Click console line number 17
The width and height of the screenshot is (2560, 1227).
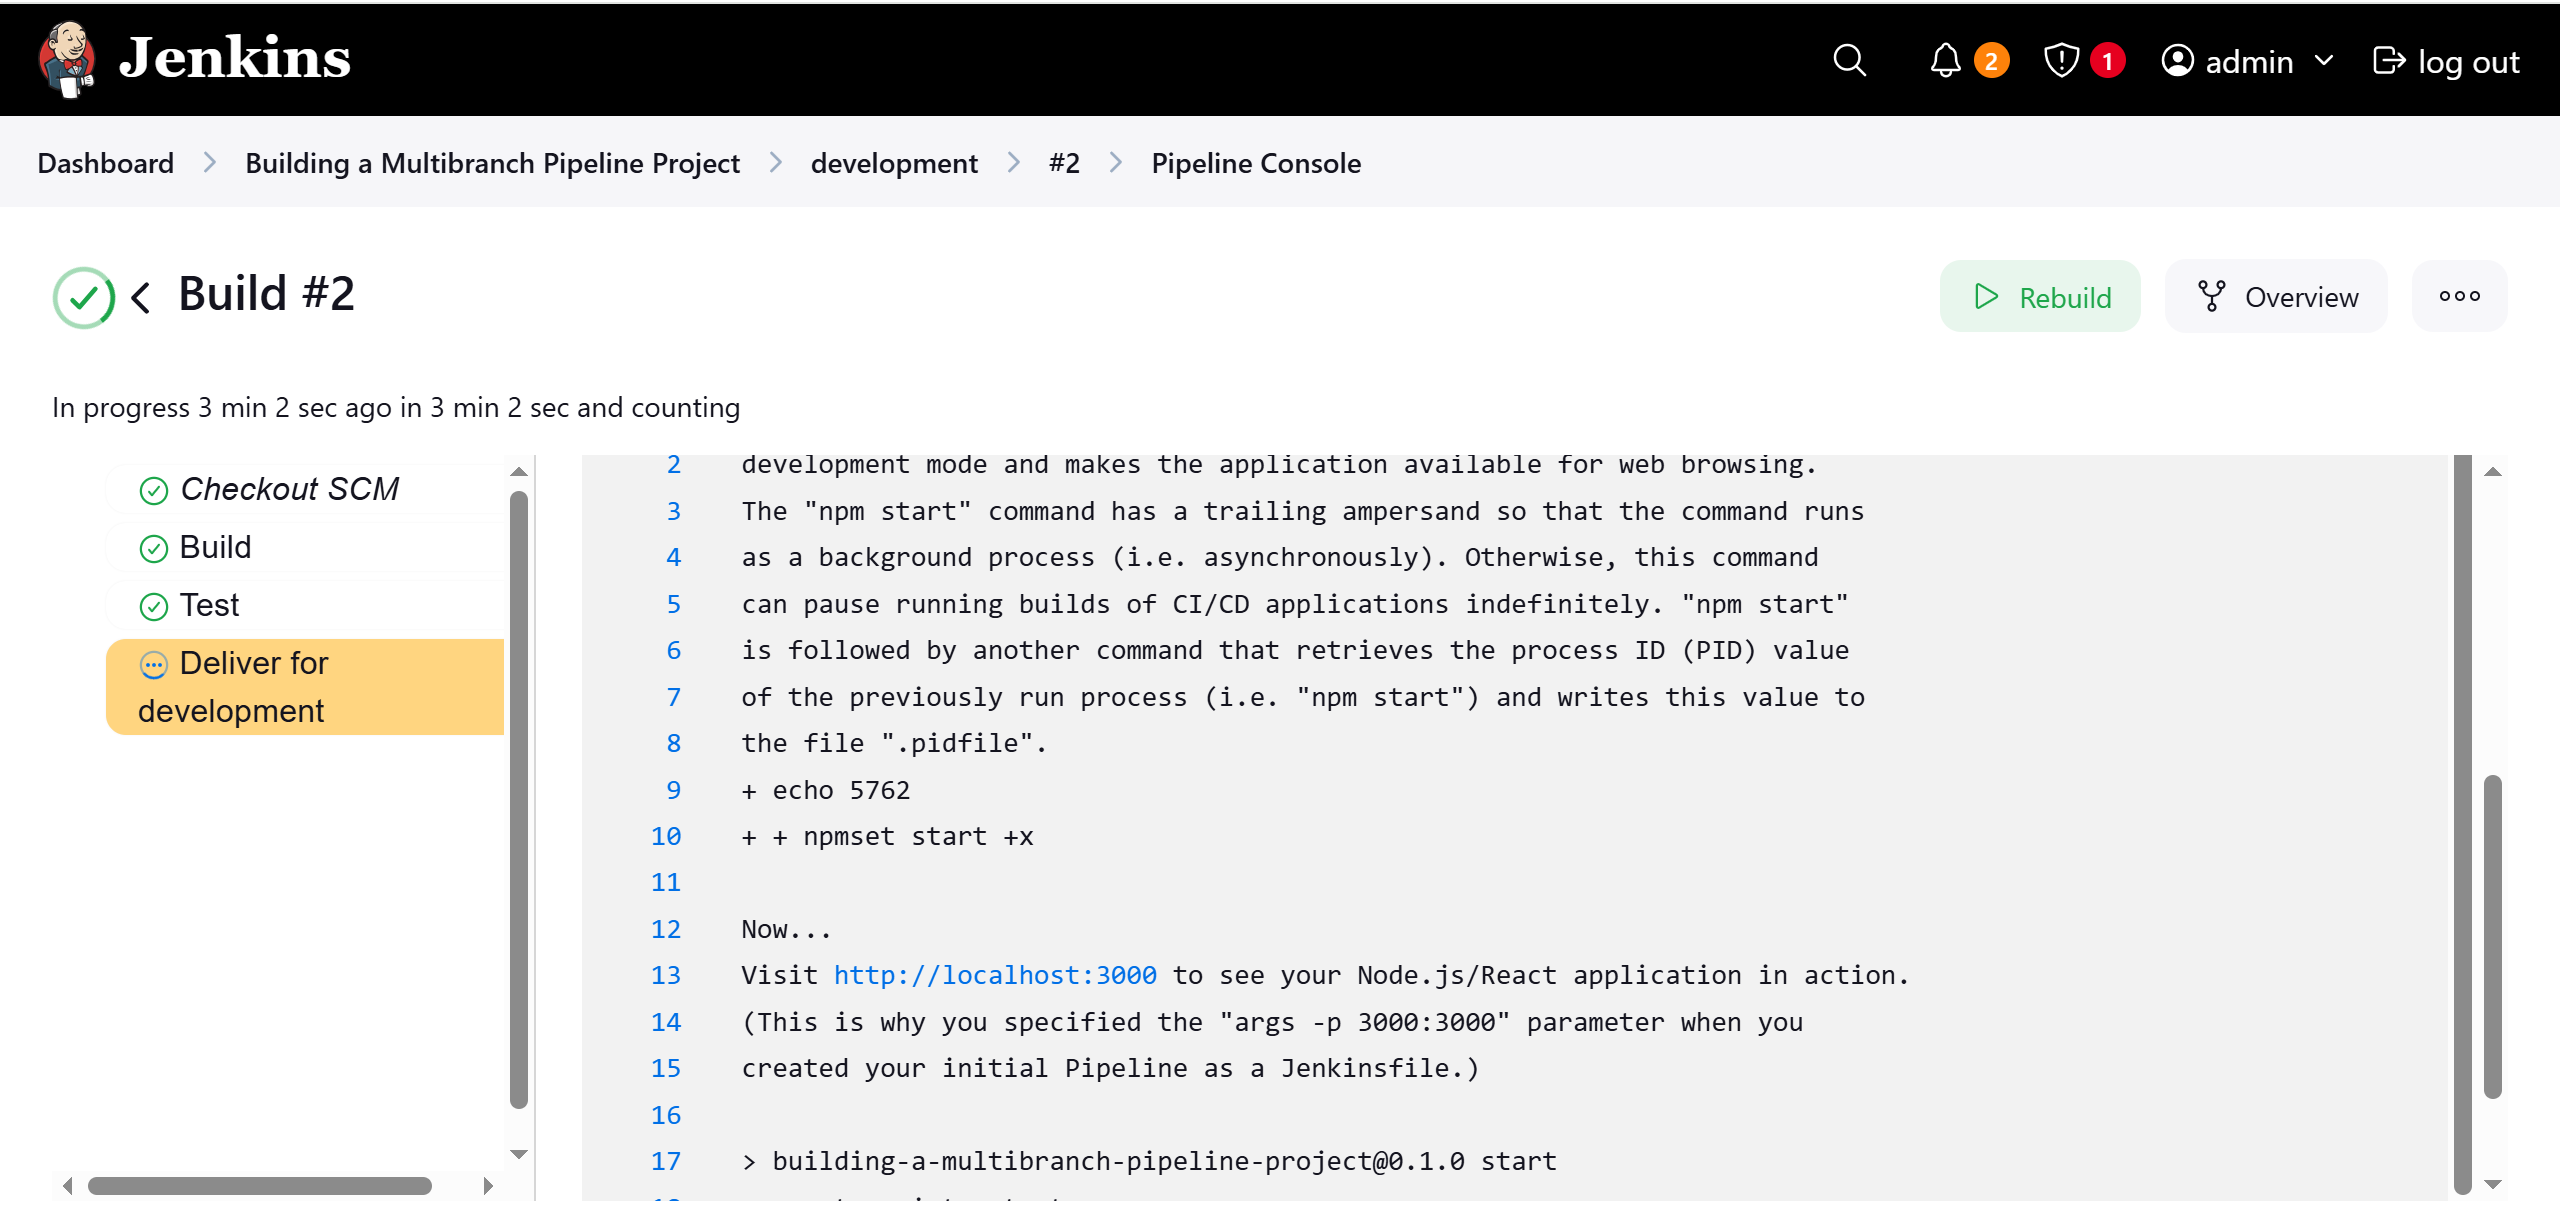666,1161
